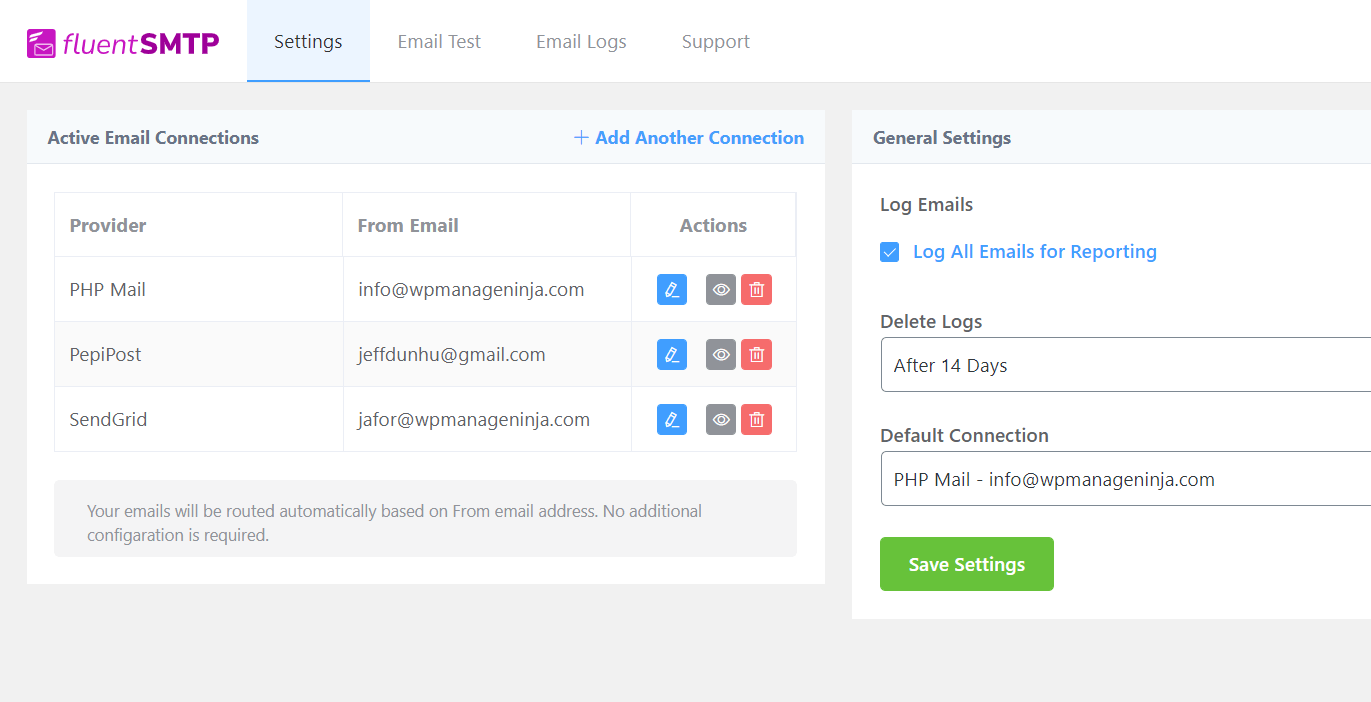Select the PepiPost provider cell
This screenshot has width=1371, height=702.
[x=199, y=355]
